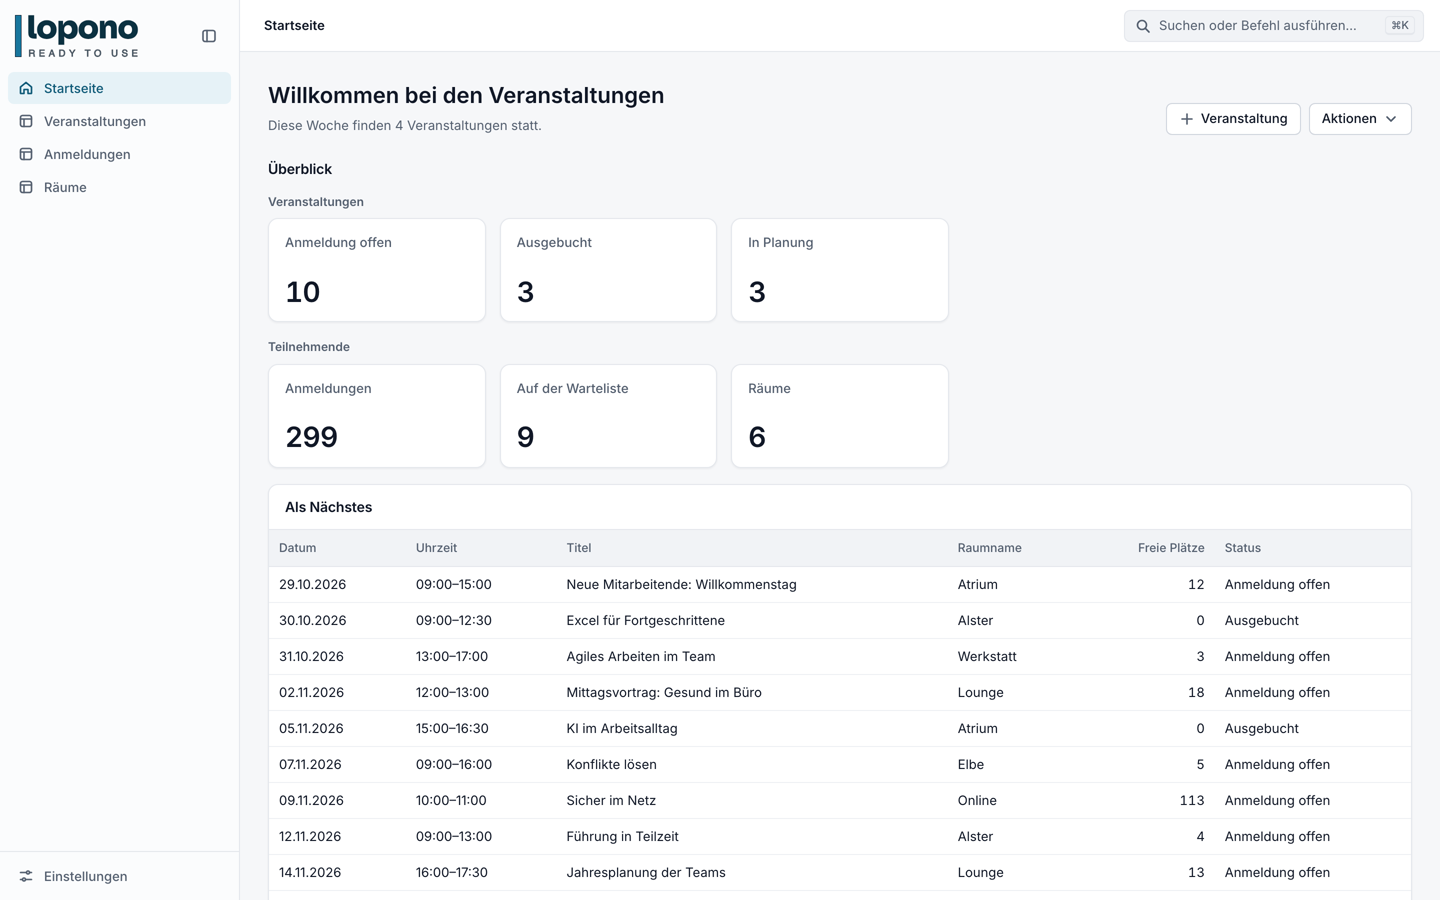Click the Titel column header

pos(579,548)
